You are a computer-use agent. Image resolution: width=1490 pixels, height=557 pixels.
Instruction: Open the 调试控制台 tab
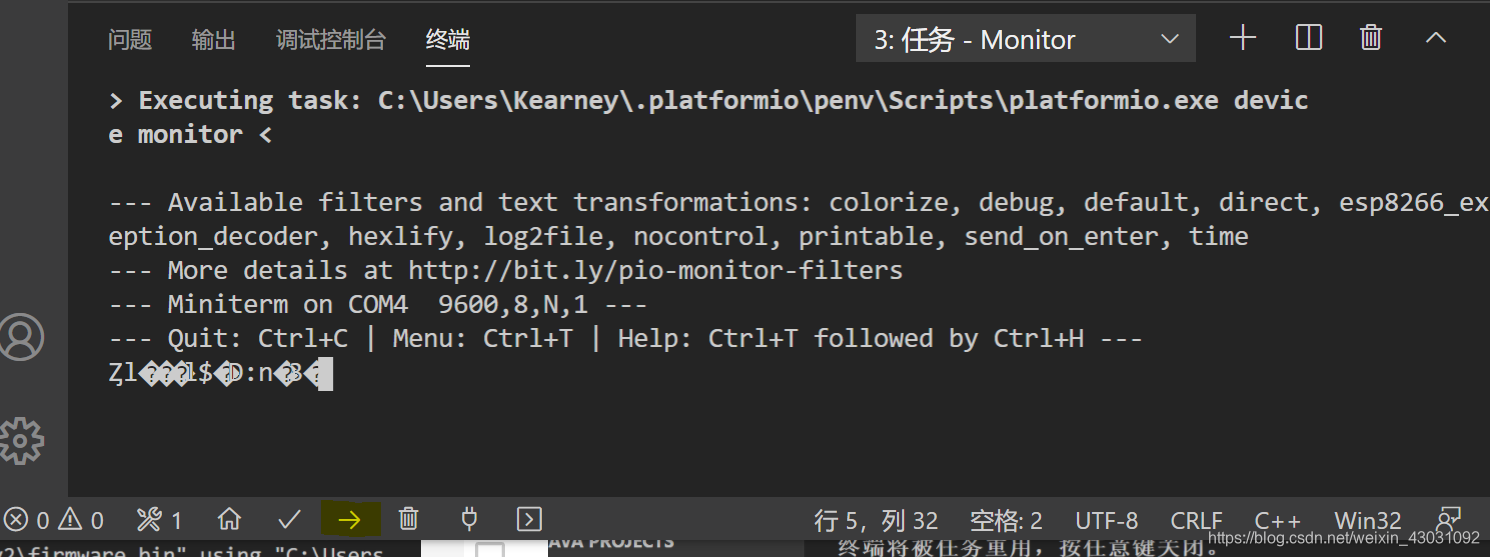[331, 40]
